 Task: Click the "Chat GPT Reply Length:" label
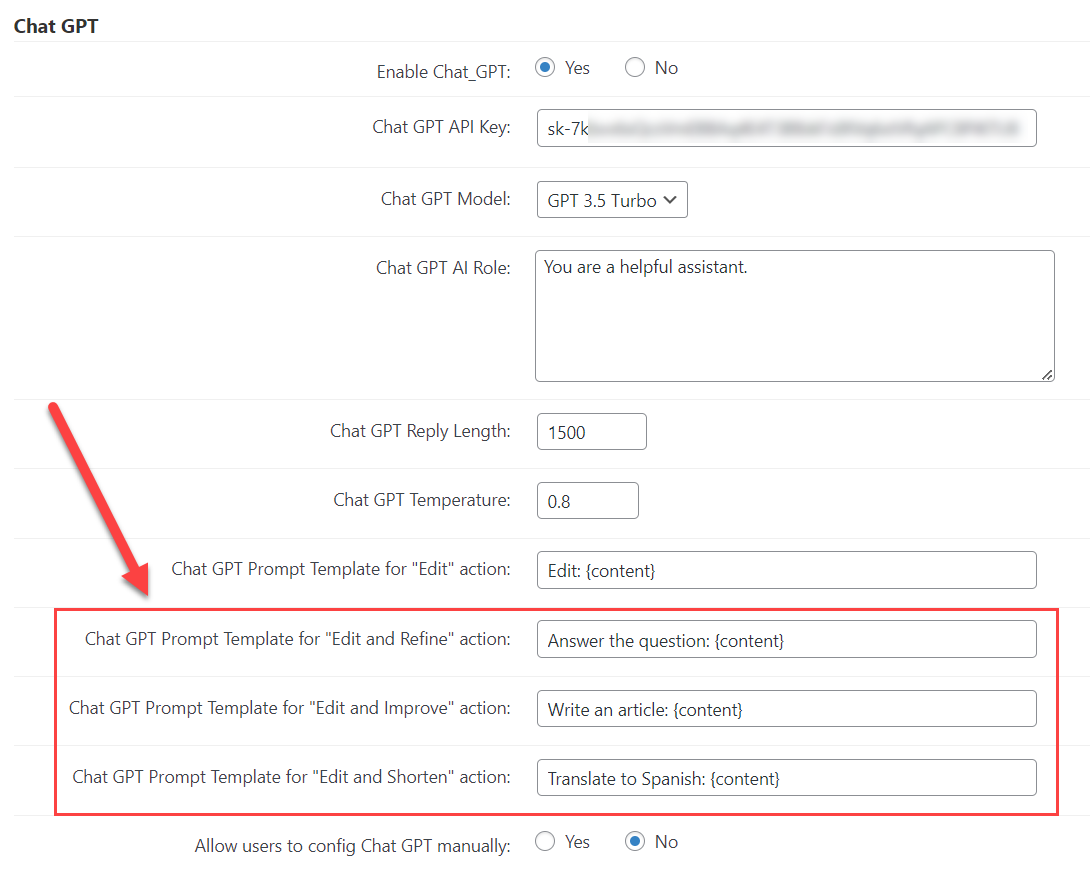[421, 432]
